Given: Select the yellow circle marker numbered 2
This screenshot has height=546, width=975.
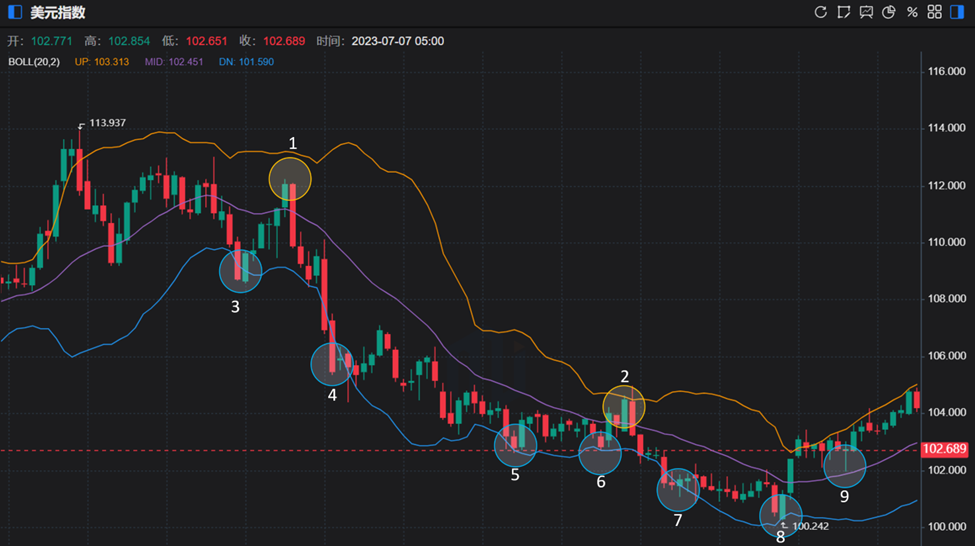Looking at the screenshot, I should tap(624, 407).
